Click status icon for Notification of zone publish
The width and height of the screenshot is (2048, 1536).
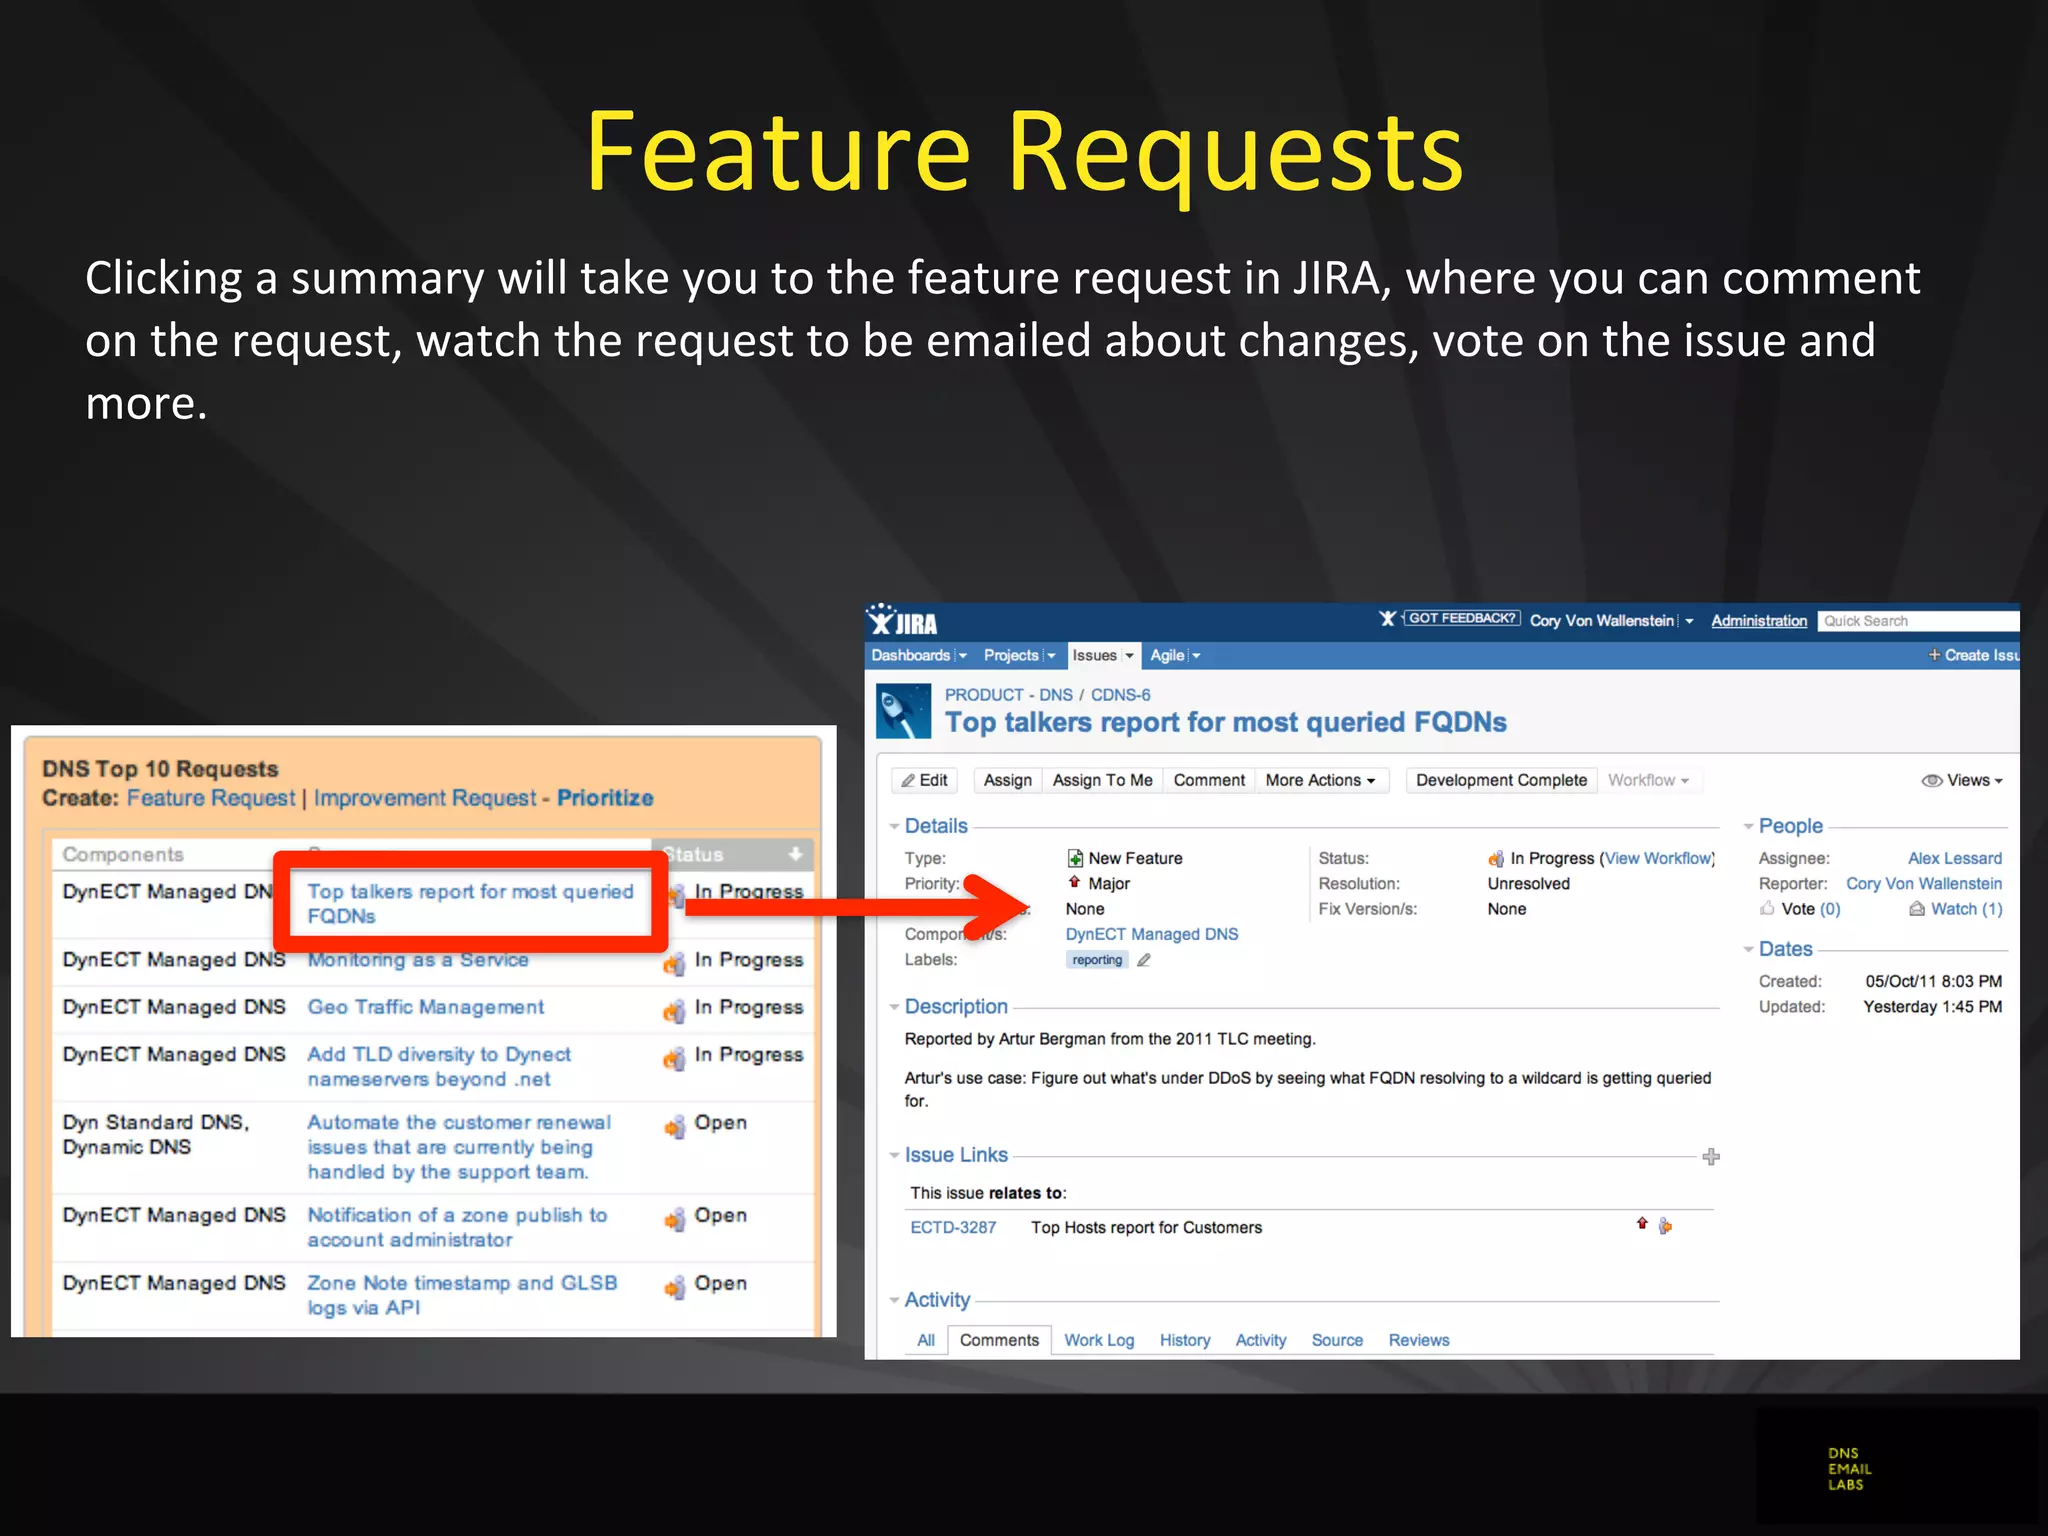click(674, 1218)
